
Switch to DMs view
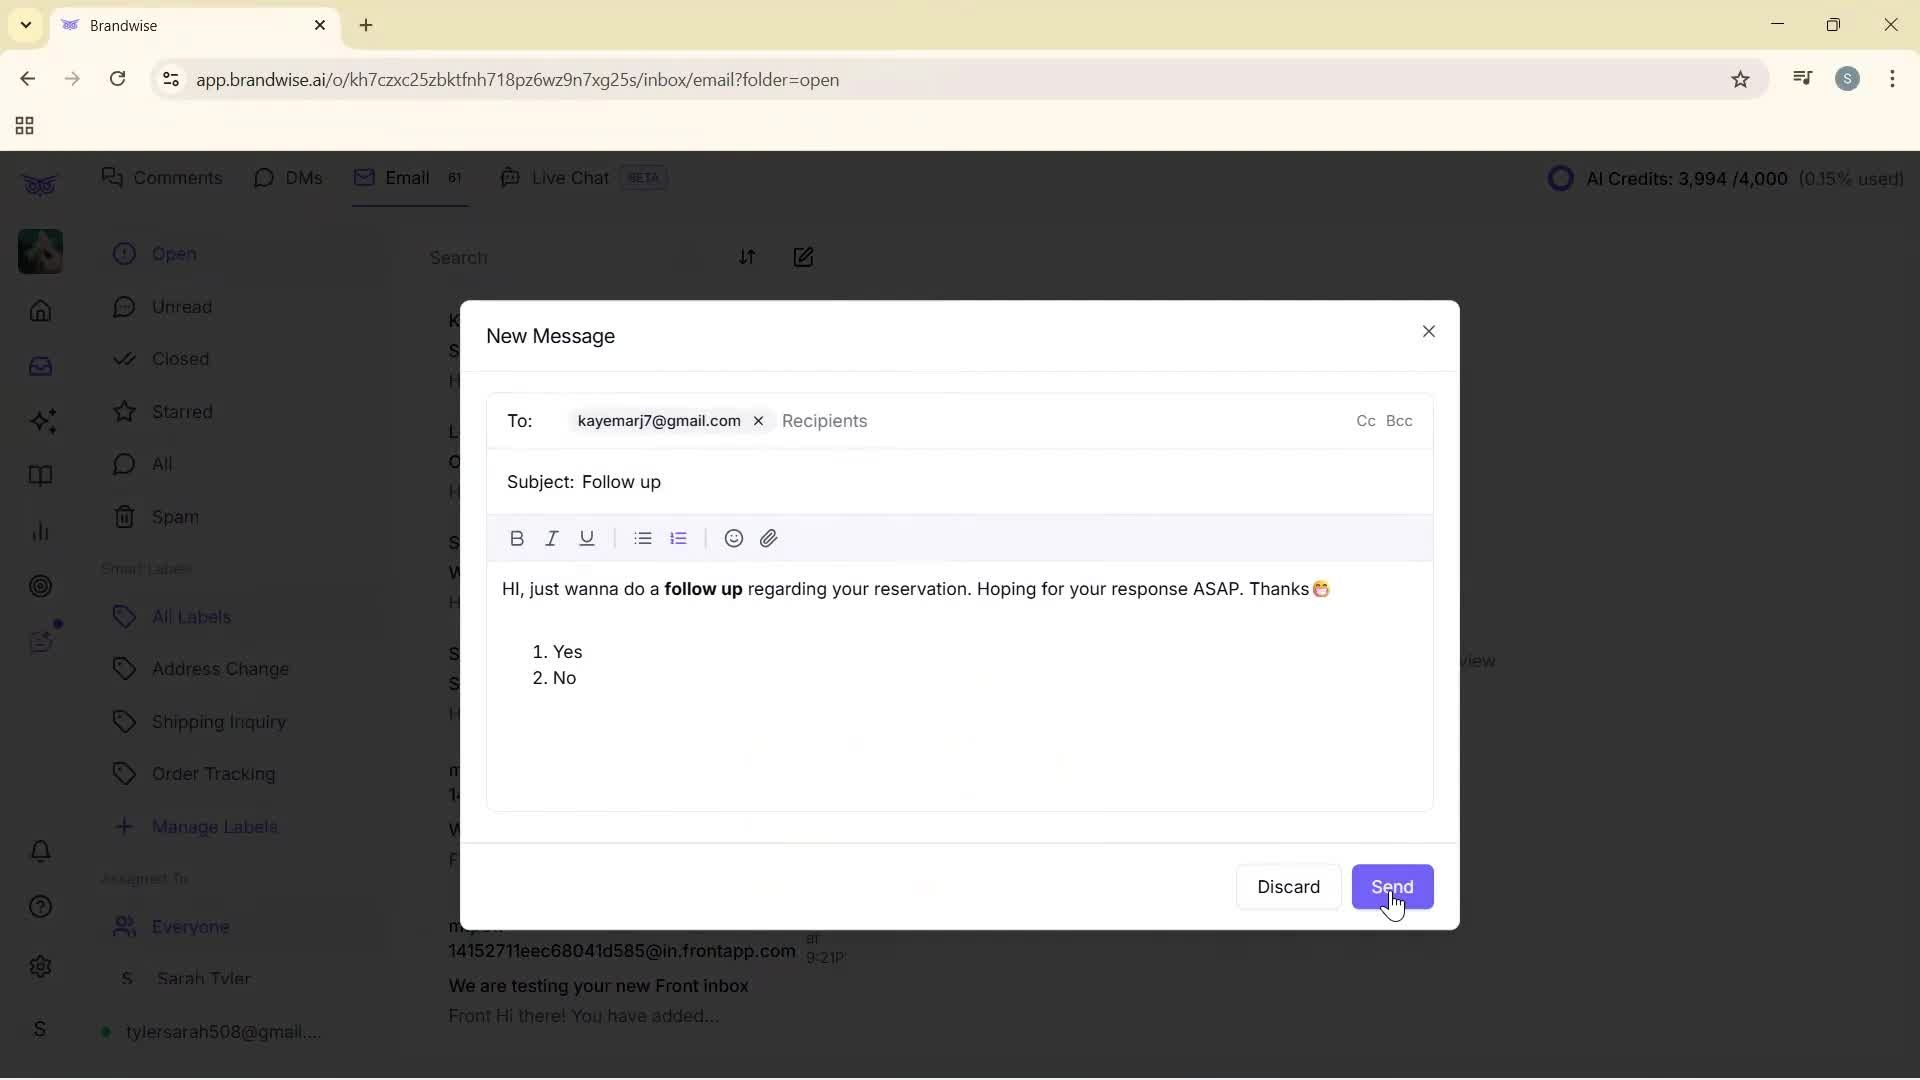[288, 177]
